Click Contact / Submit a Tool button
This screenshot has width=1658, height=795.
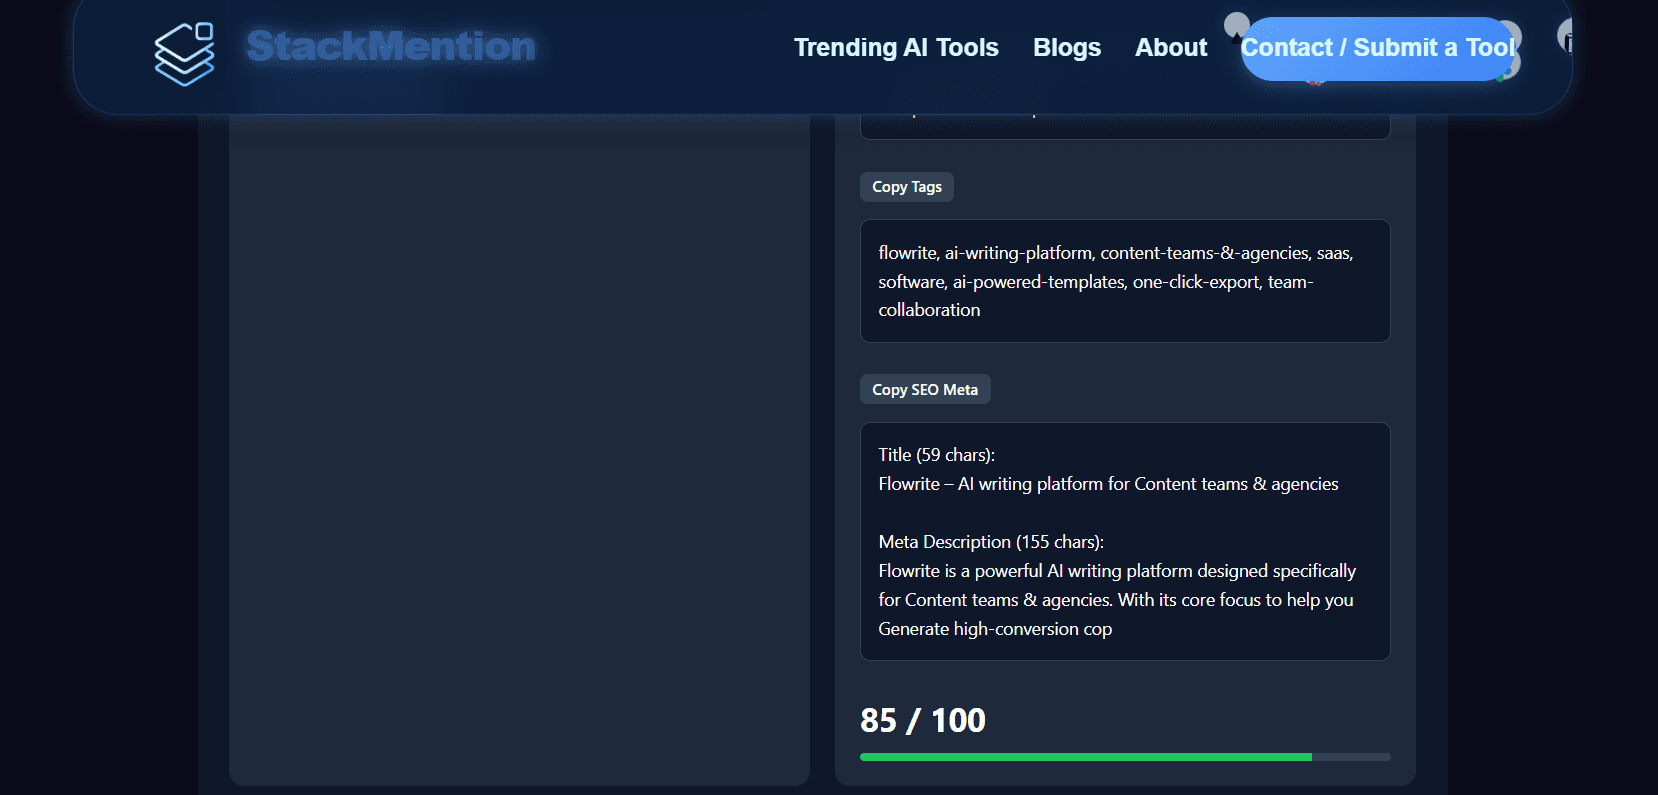(1377, 48)
